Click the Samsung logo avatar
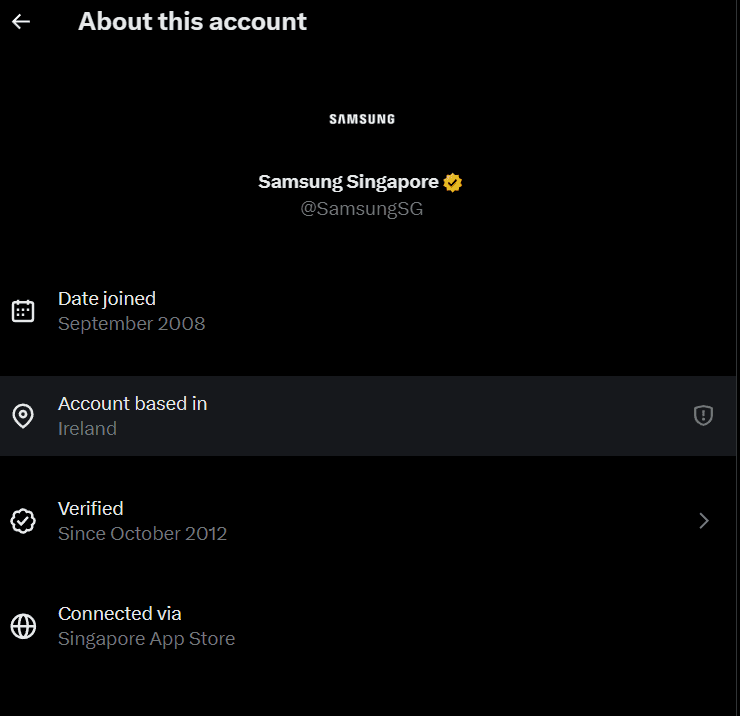 362,119
